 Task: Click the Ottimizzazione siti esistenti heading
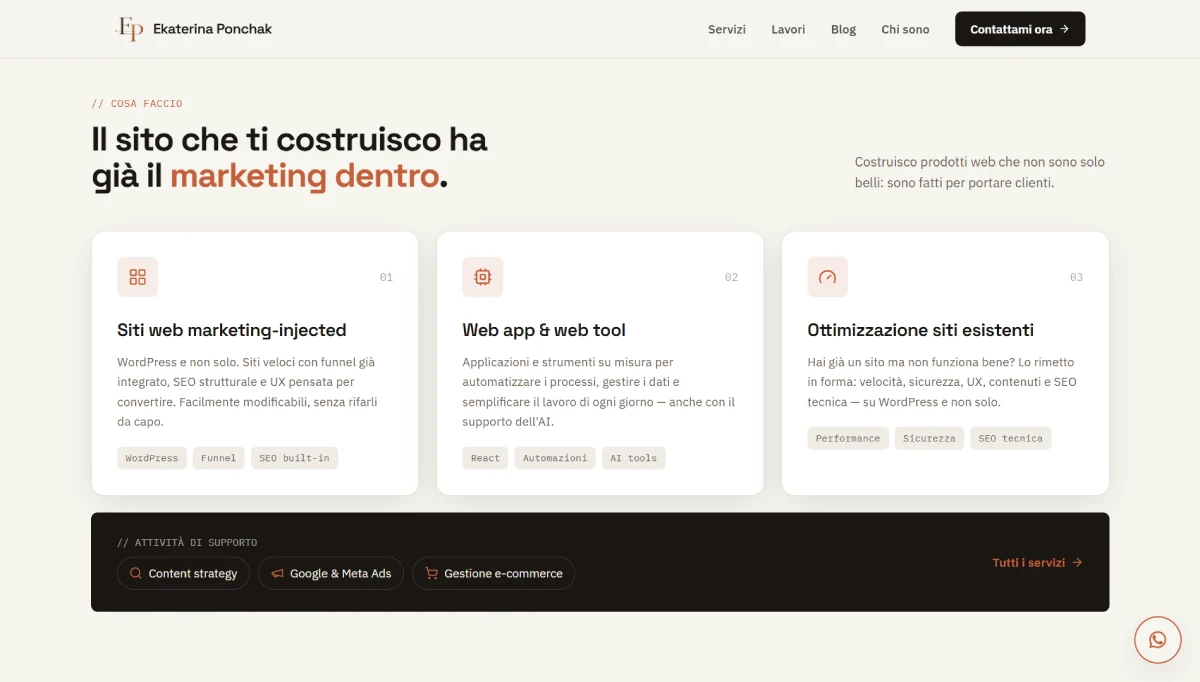pos(921,330)
